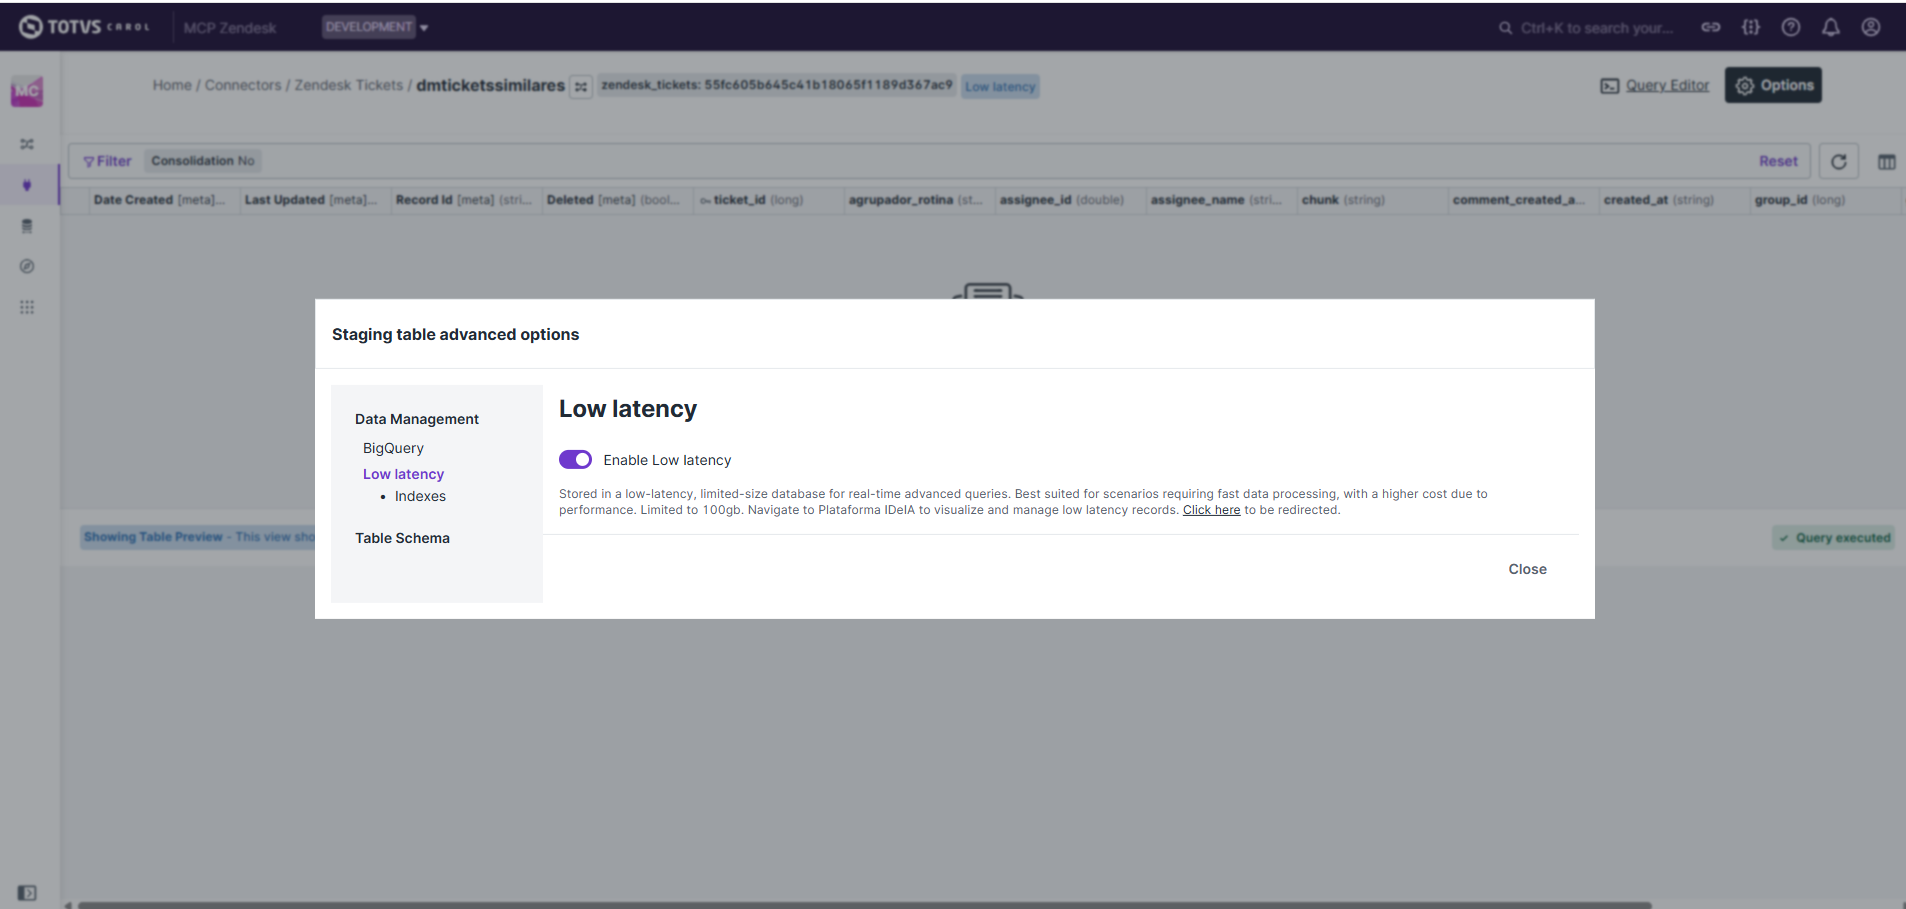Follow the 'Click here' redirect link
This screenshot has height=909, width=1906.
tap(1211, 510)
